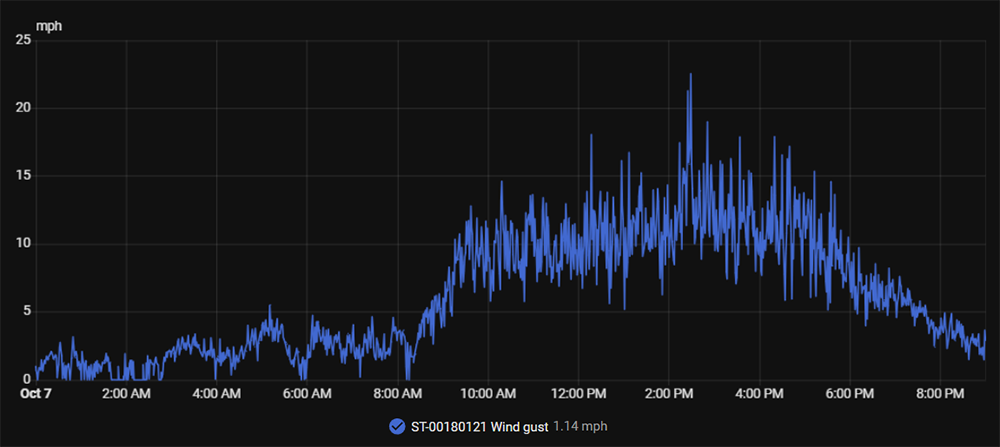1000x447 pixels.
Task: Click the 0 y-axis tick label
Action: point(27,380)
